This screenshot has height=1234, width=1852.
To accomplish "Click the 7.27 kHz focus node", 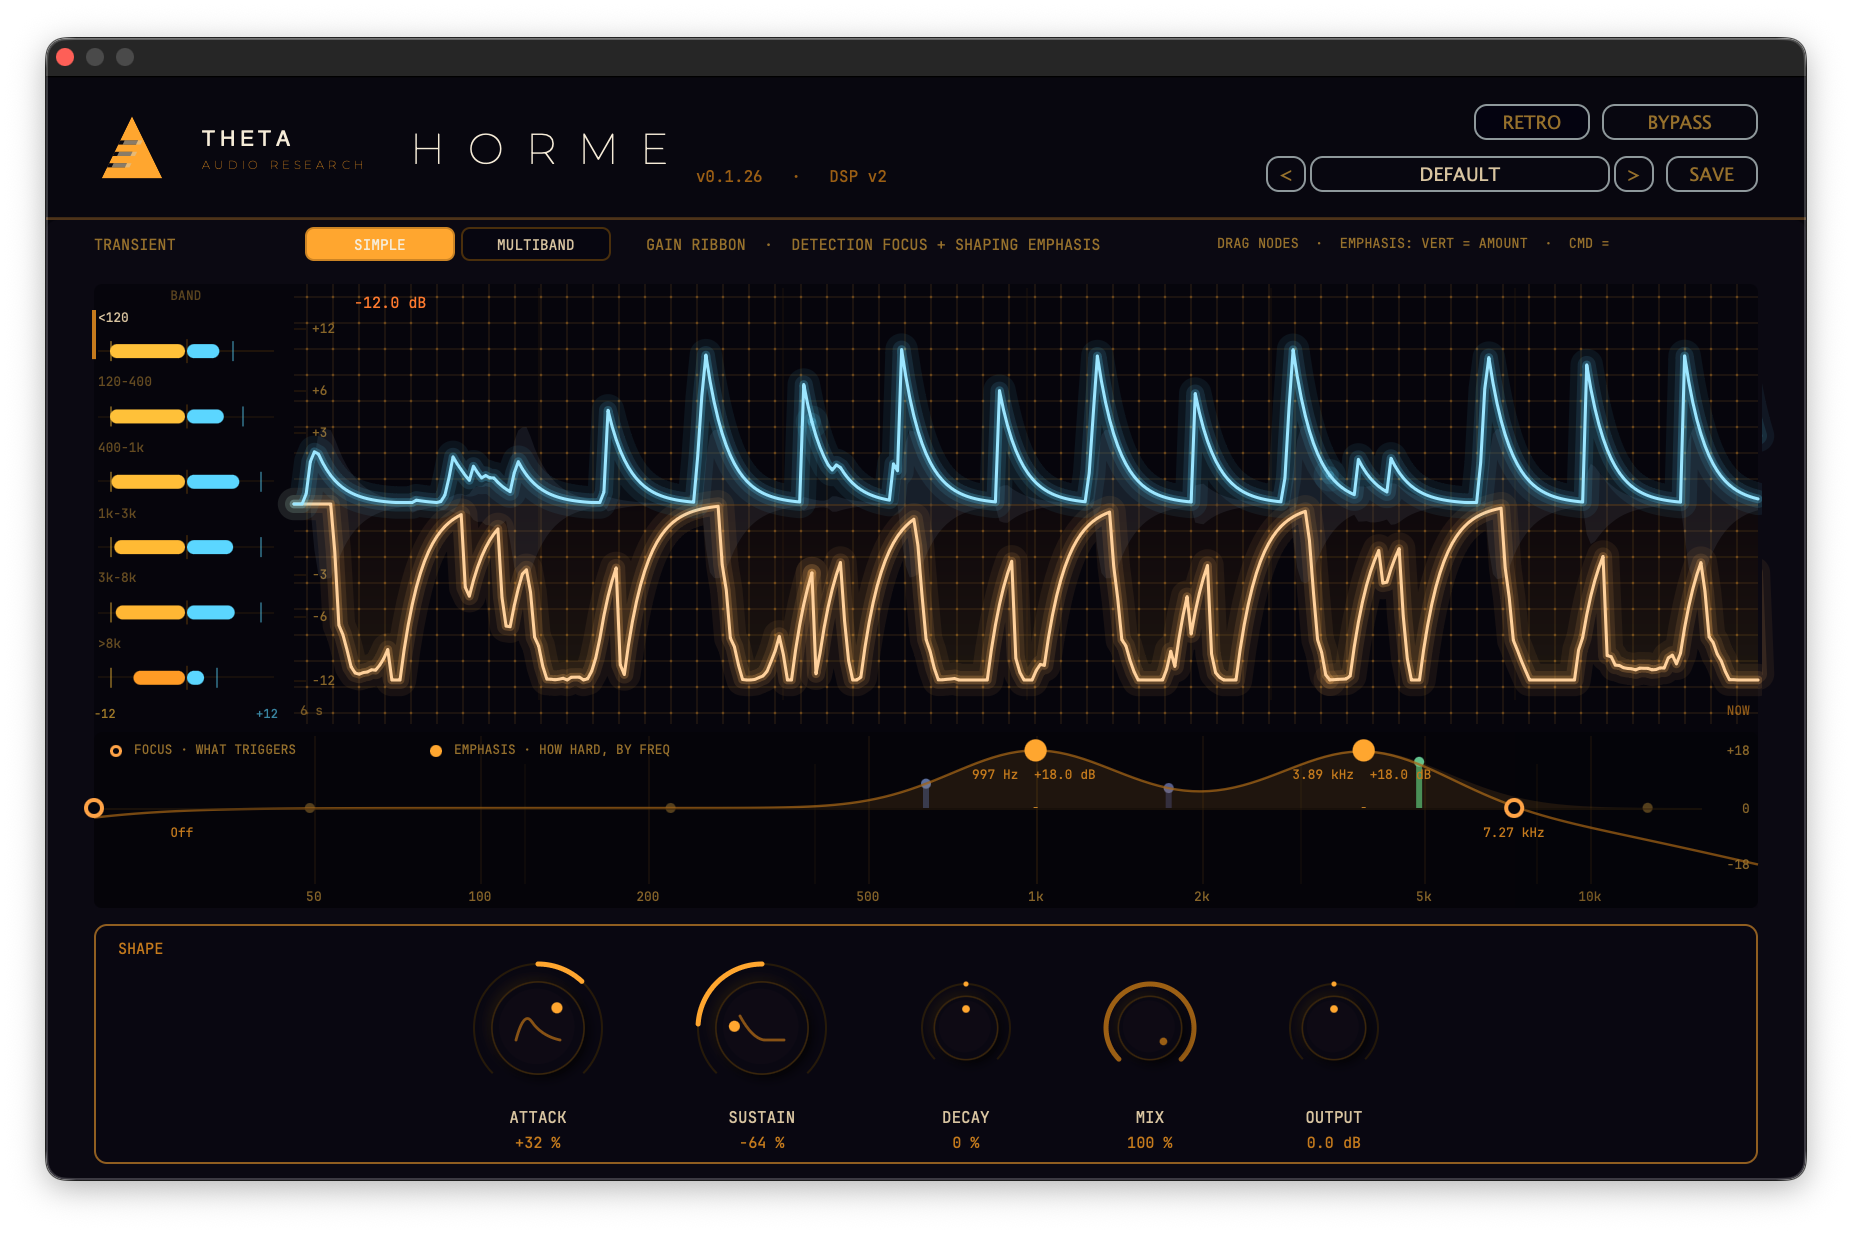I will click(x=1514, y=808).
